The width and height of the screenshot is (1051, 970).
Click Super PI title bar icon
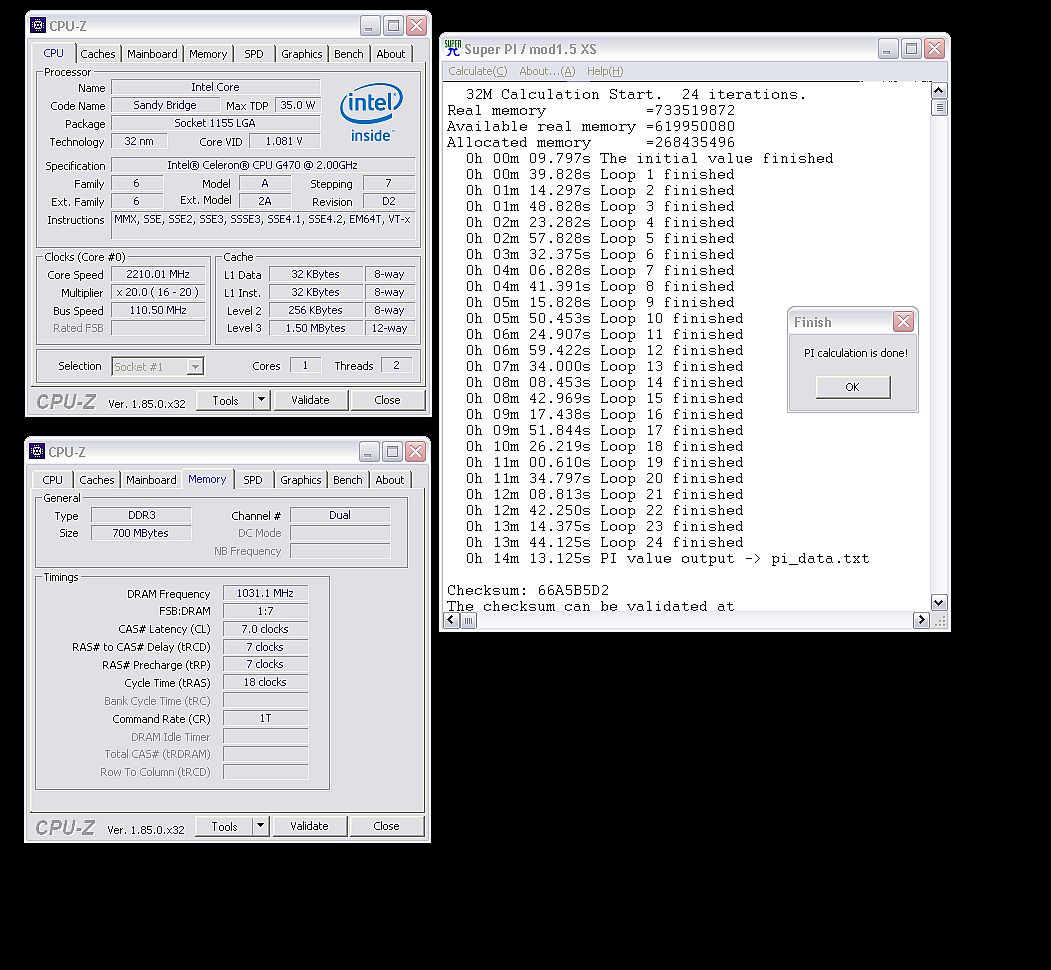coord(452,48)
